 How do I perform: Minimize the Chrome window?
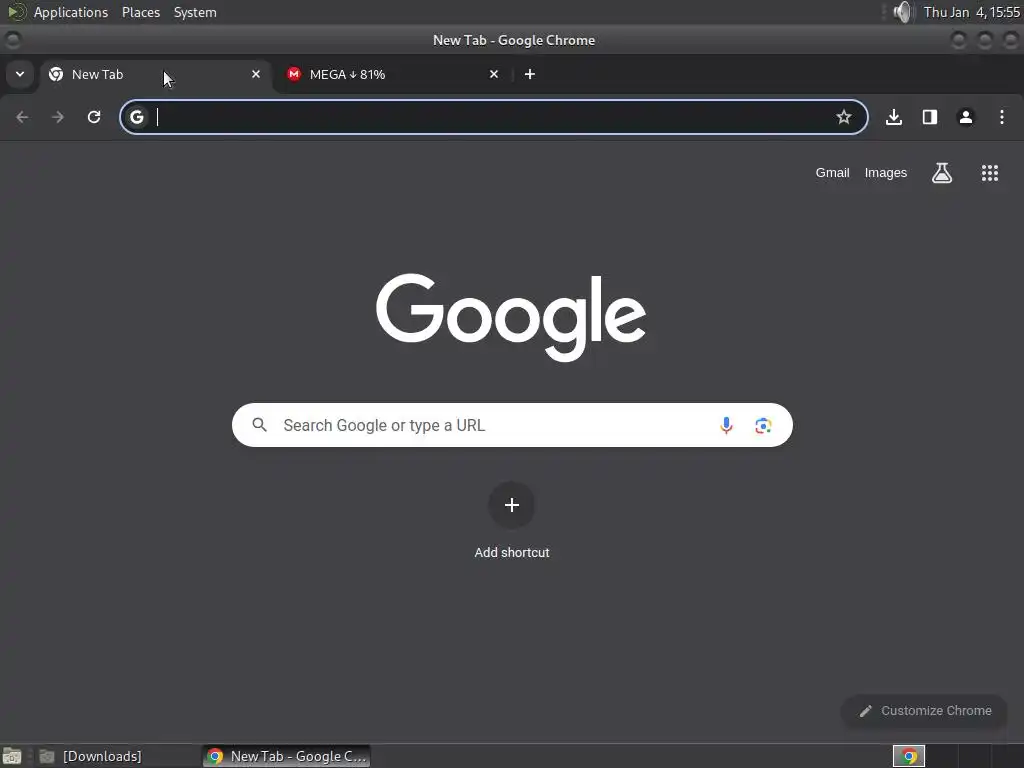[x=959, y=40]
